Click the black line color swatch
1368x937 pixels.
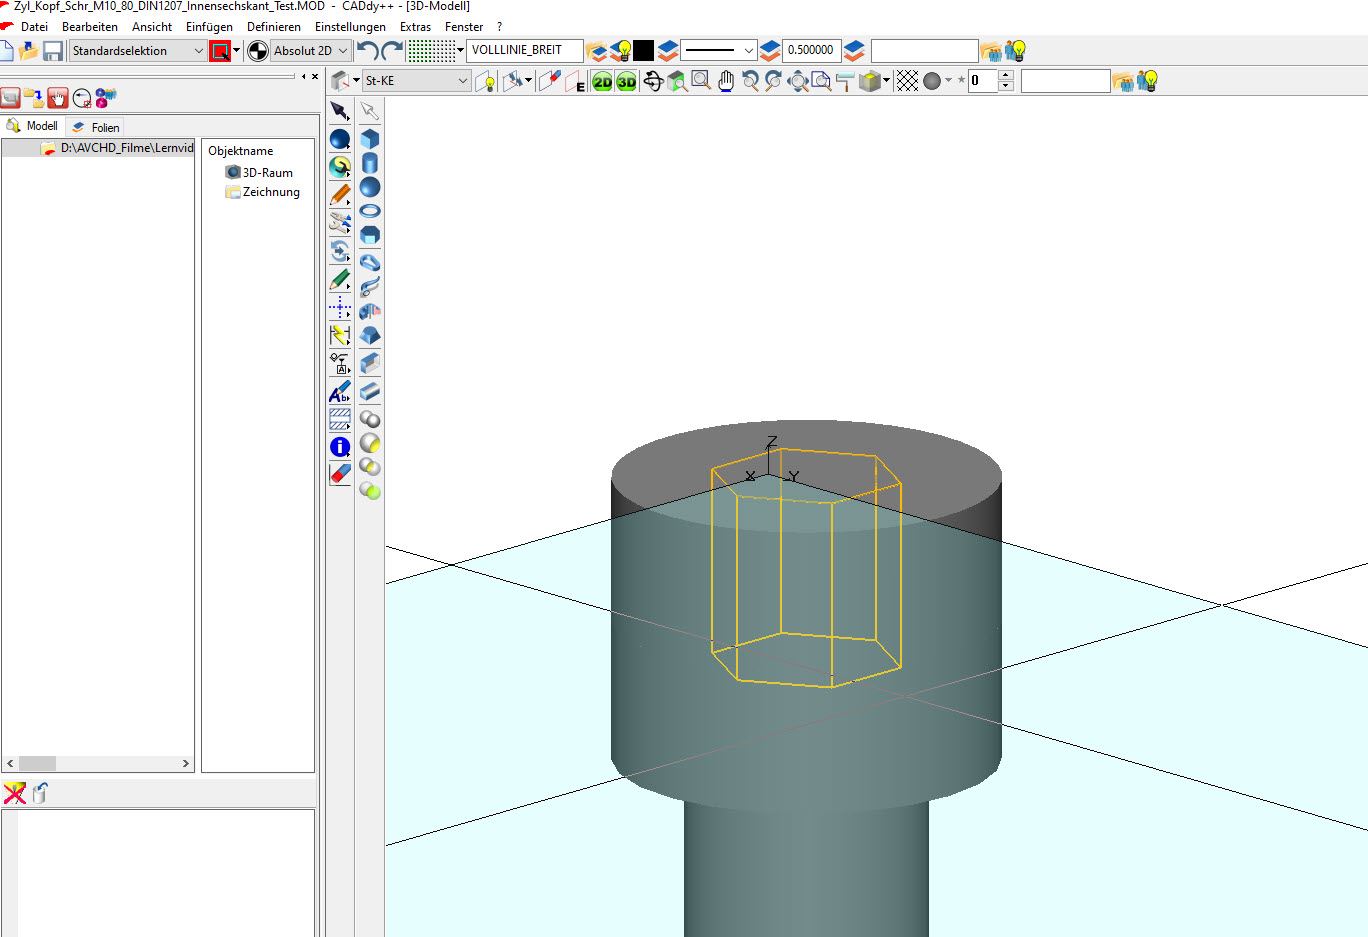pos(644,50)
